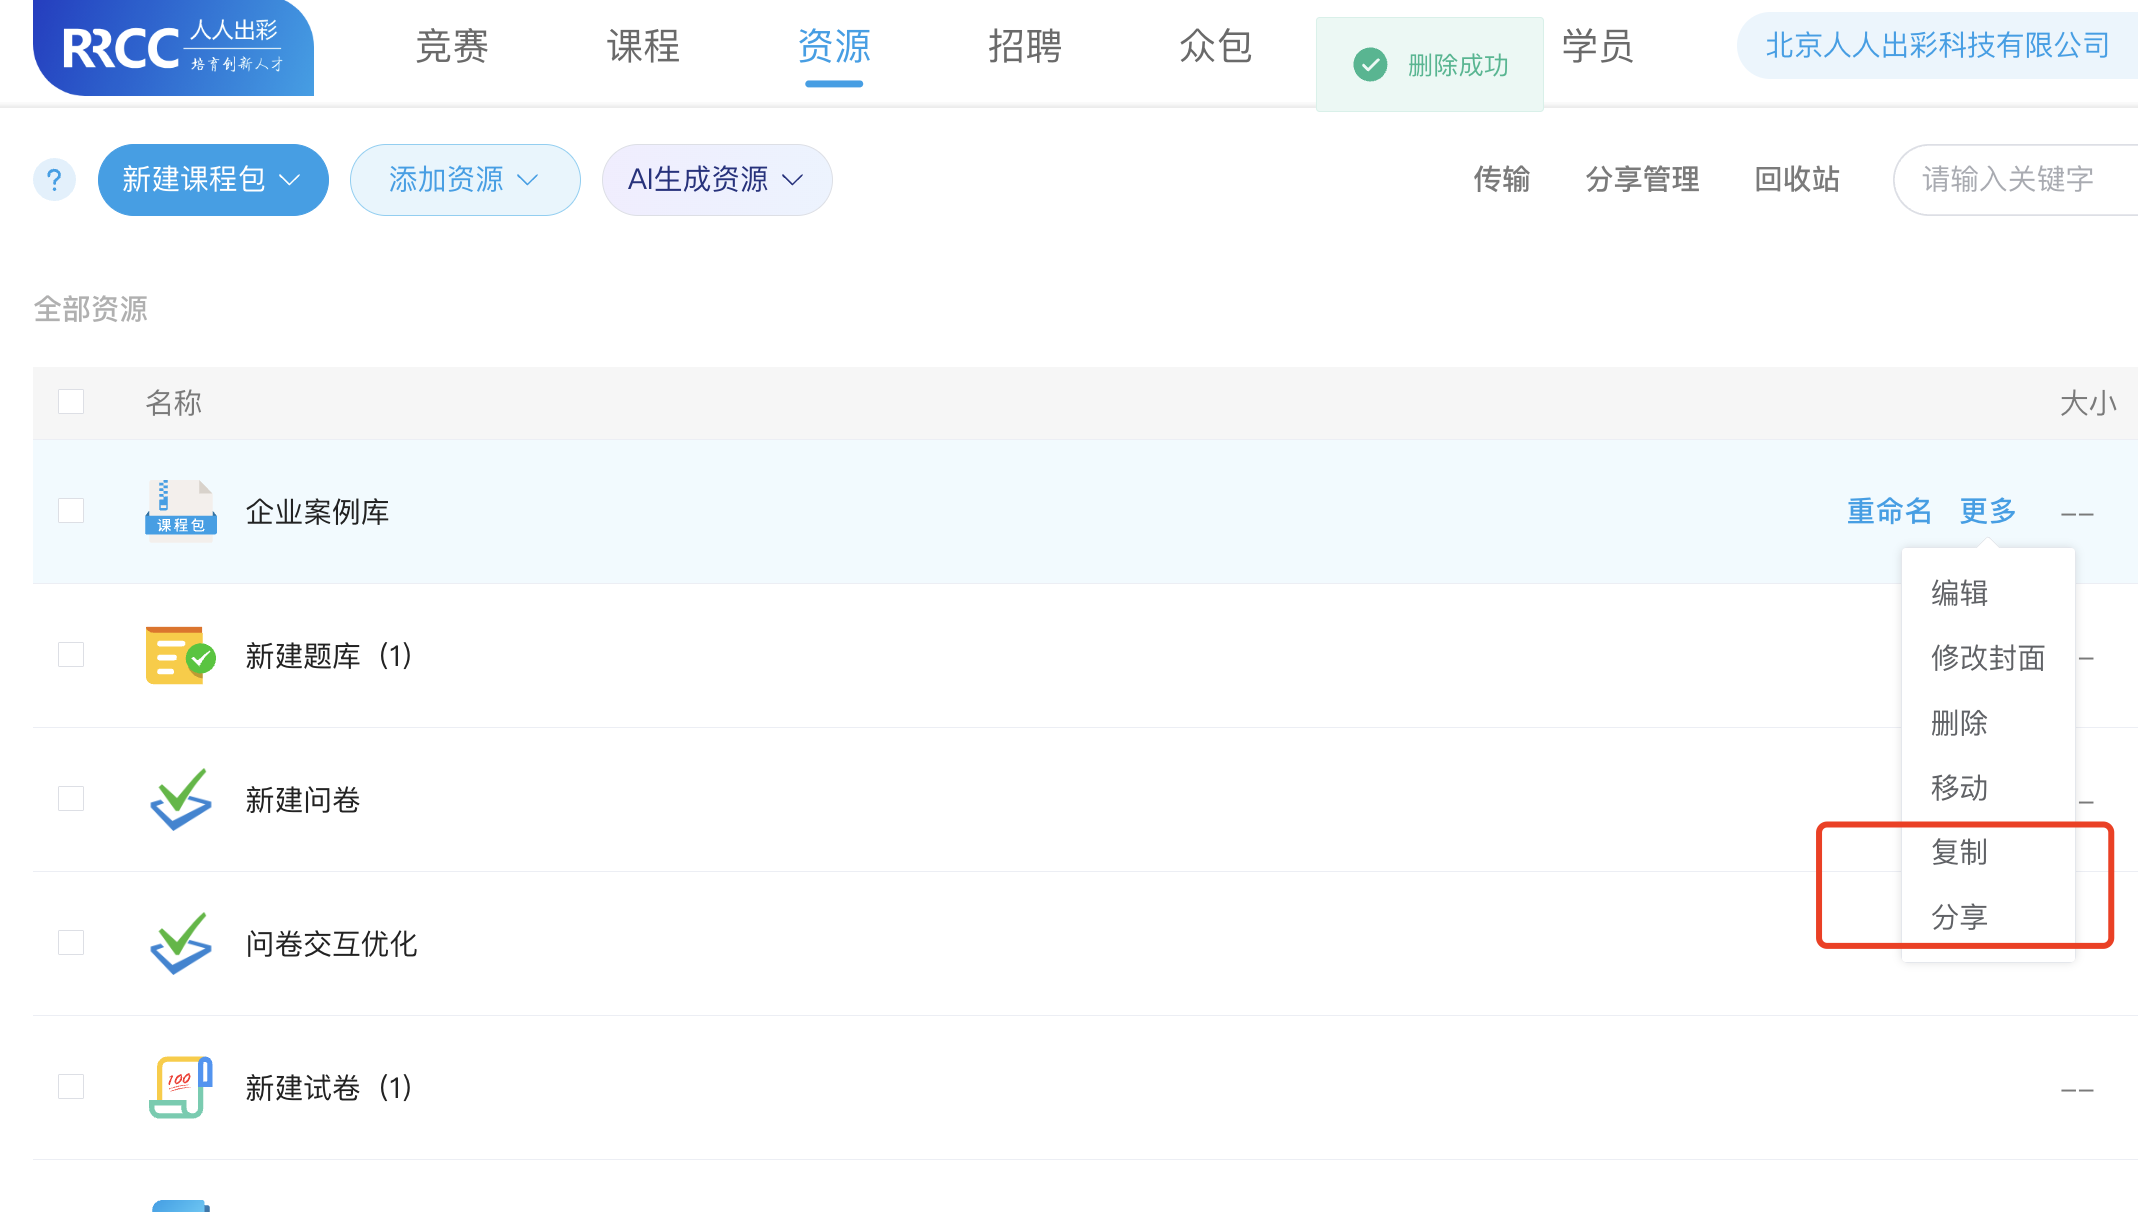Check the checkbox beside 新建试卷
The image size is (2138, 1212).
pyautogui.click(x=71, y=1086)
